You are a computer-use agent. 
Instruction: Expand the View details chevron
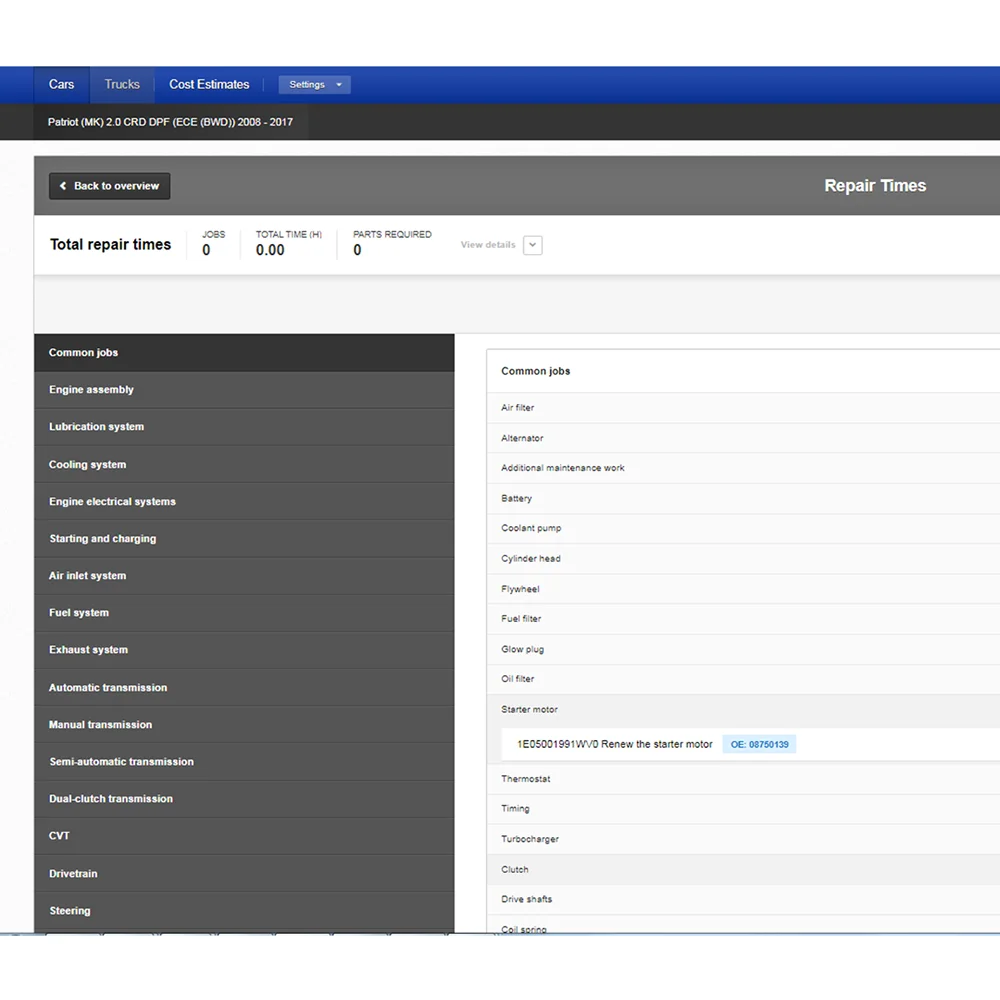[532, 245]
